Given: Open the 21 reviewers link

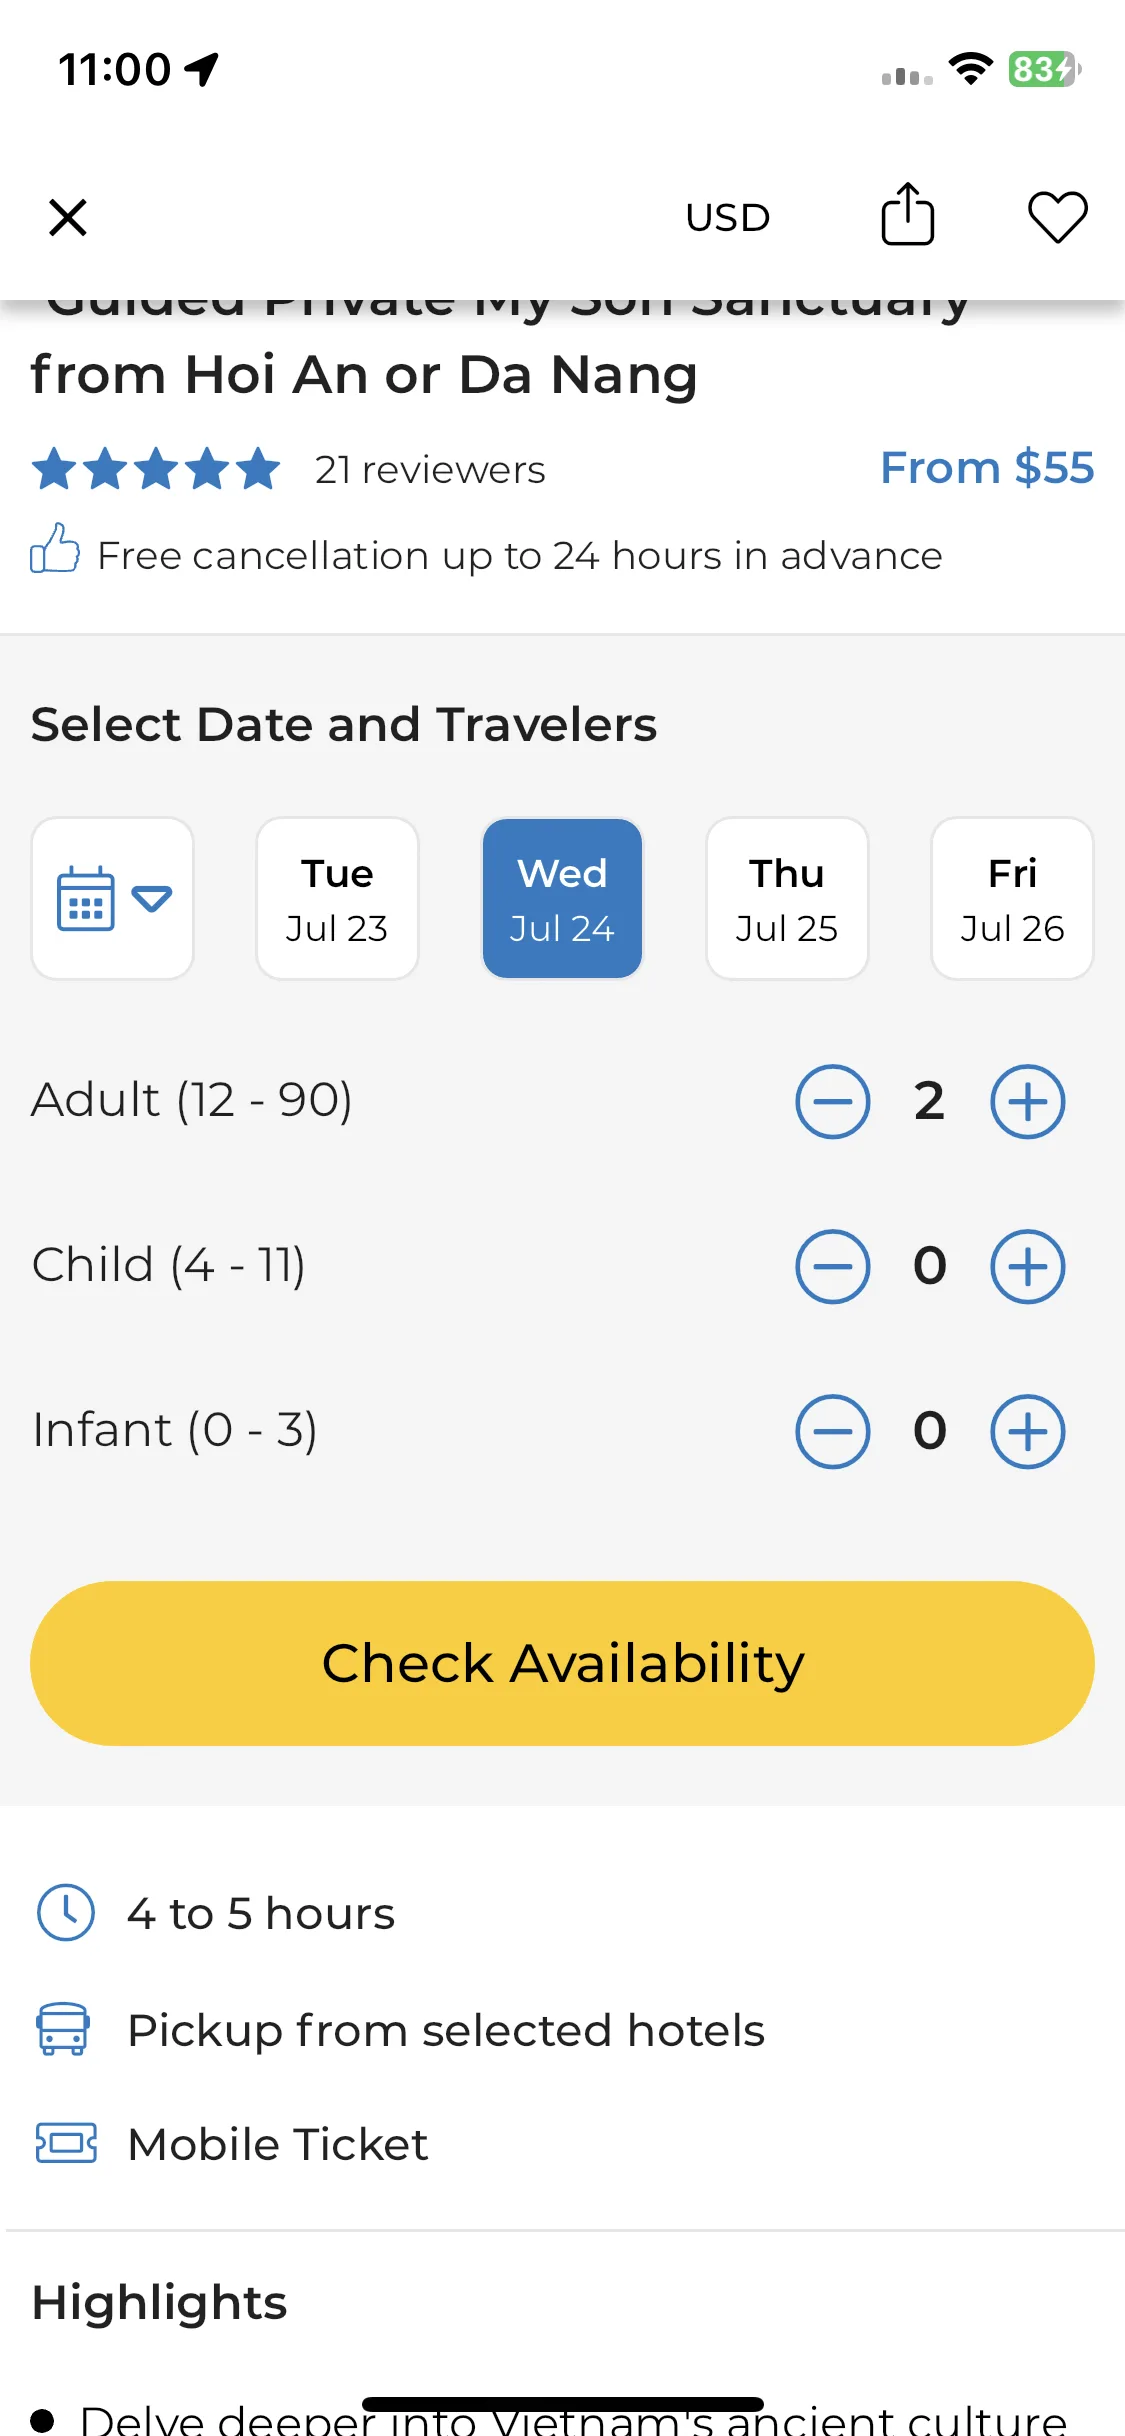Looking at the screenshot, I should tap(430, 469).
